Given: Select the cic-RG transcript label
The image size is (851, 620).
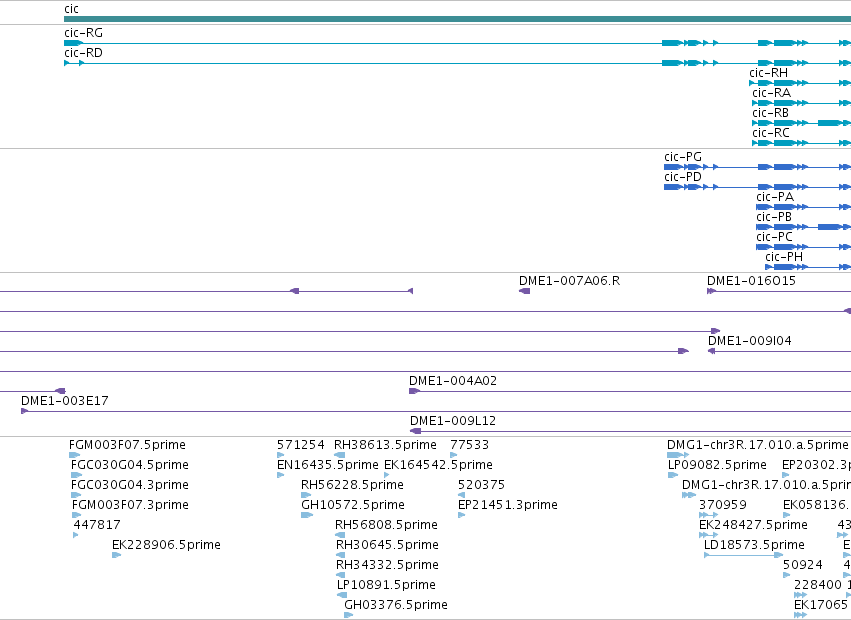Looking at the screenshot, I should point(83,33).
